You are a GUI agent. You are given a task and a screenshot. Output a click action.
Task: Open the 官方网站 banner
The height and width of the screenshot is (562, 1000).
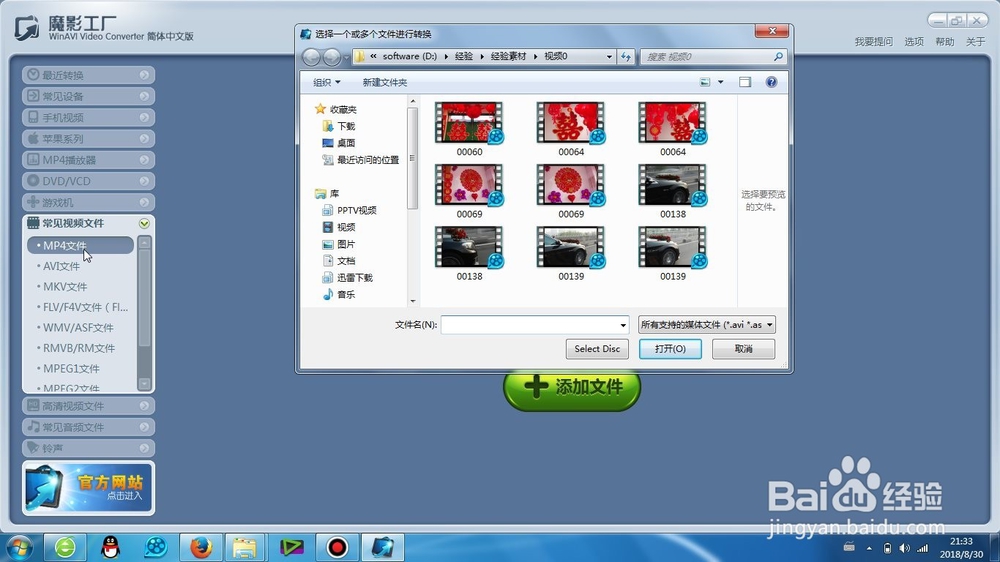click(x=89, y=488)
